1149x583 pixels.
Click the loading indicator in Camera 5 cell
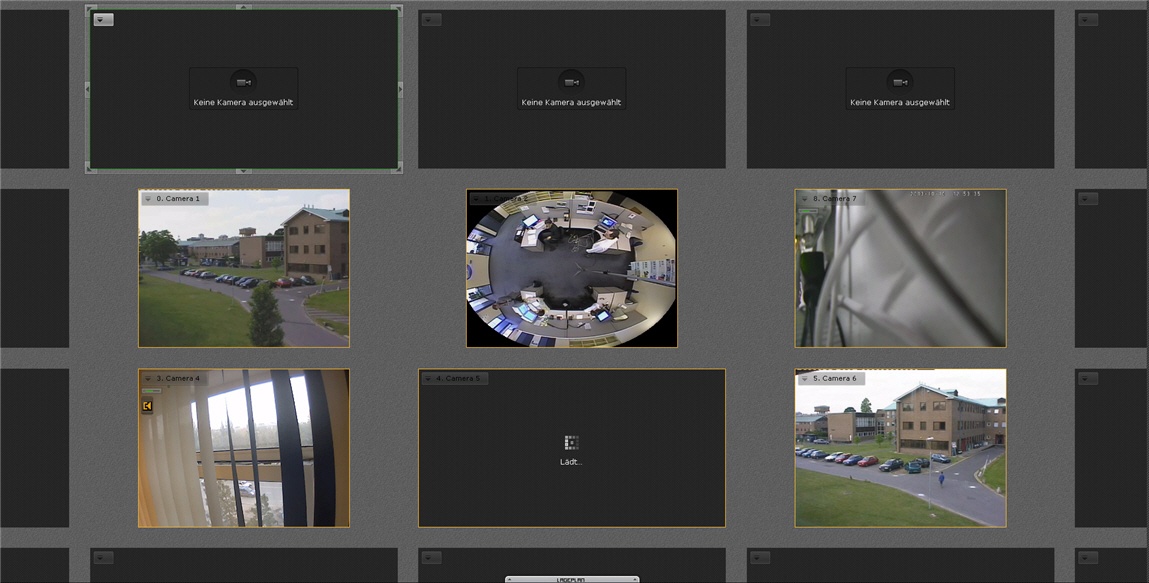point(571,442)
